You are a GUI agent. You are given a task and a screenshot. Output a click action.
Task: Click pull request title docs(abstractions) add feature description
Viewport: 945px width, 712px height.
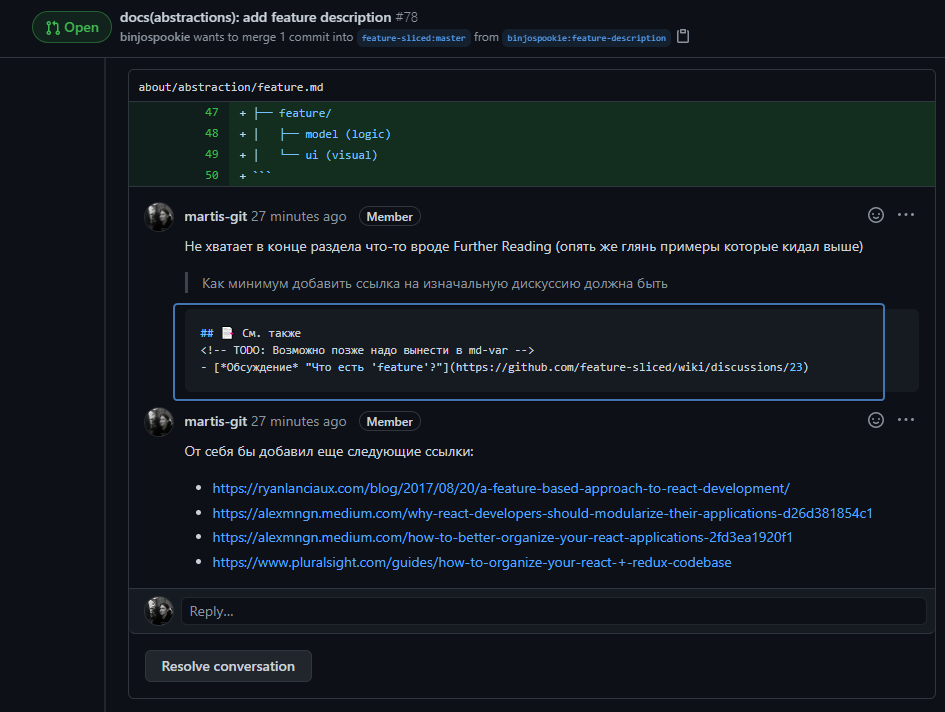tap(256, 17)
